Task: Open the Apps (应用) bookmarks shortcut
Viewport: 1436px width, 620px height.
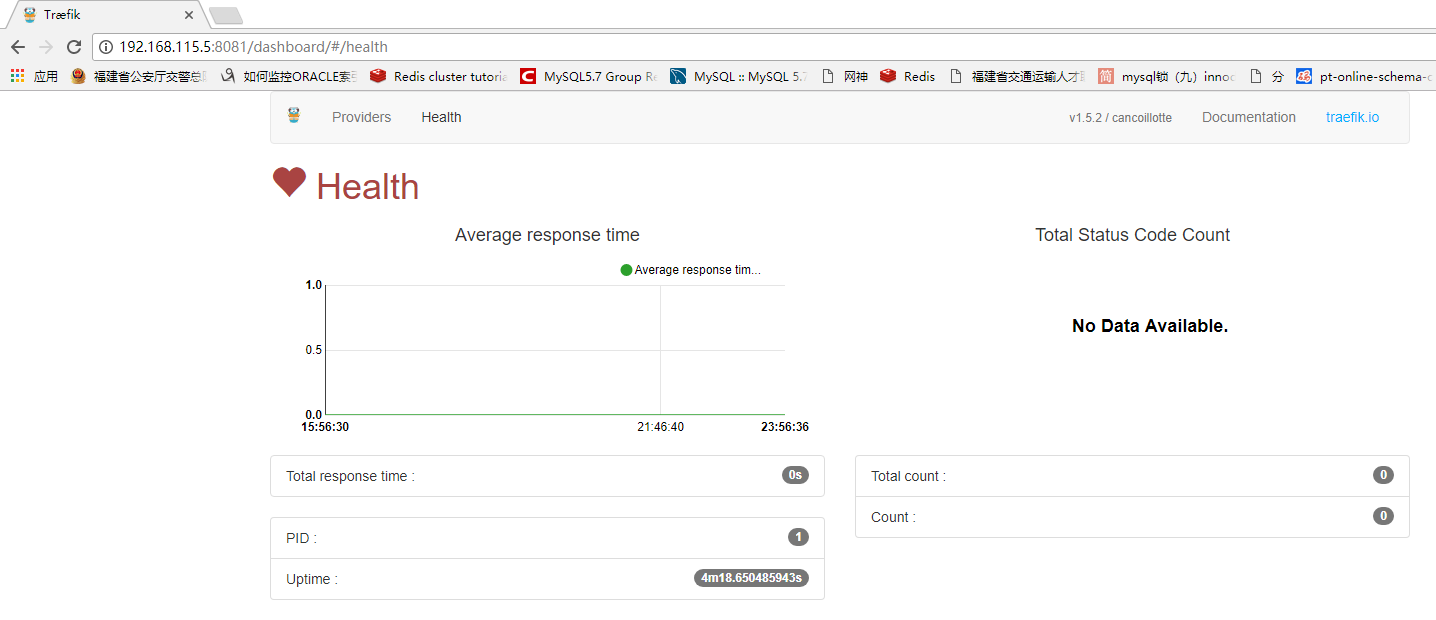Action: click(x=34, y=76)
